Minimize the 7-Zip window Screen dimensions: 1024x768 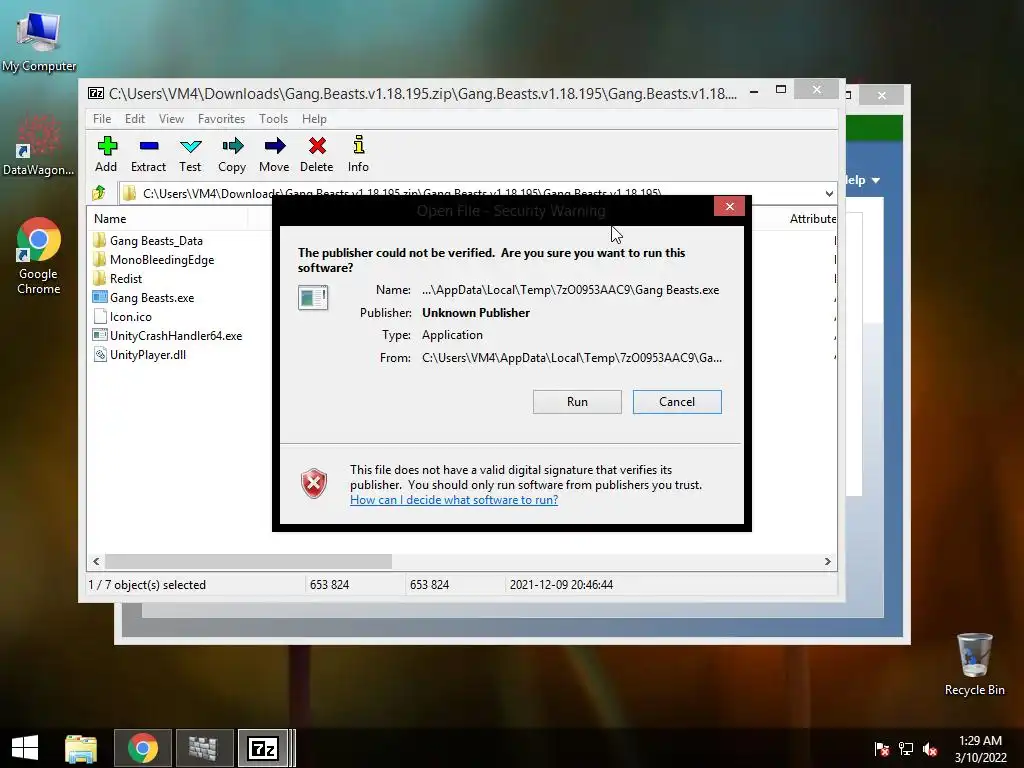(754, 91)
